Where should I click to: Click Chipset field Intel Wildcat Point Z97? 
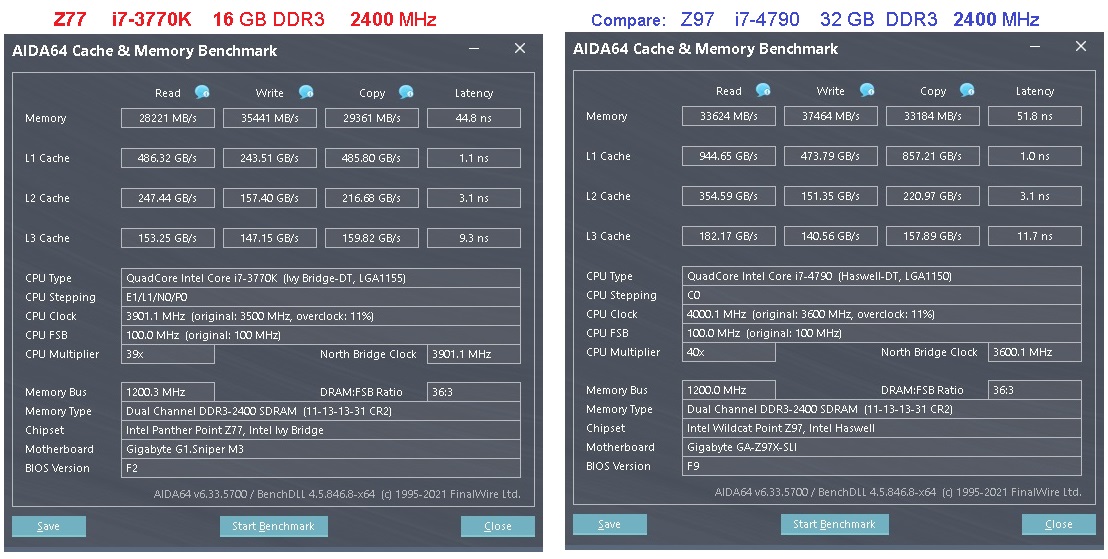point(882,428)
